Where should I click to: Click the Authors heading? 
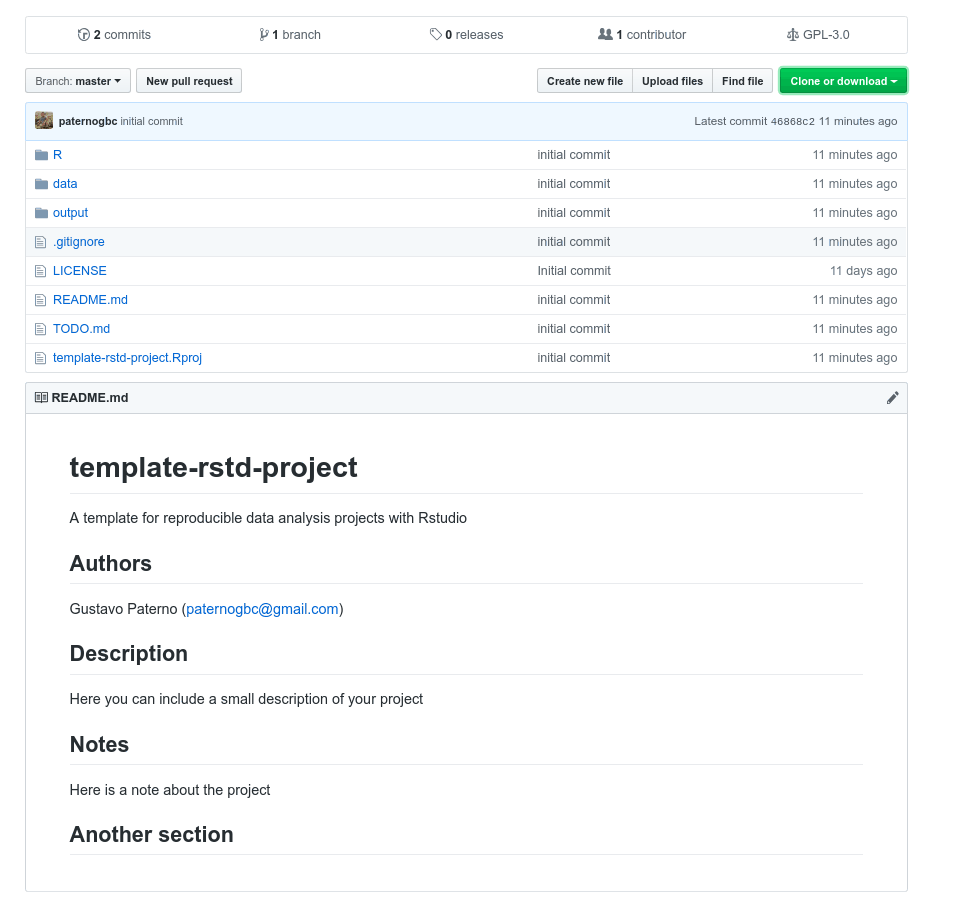pyautogui.click(x=110, y=564)
